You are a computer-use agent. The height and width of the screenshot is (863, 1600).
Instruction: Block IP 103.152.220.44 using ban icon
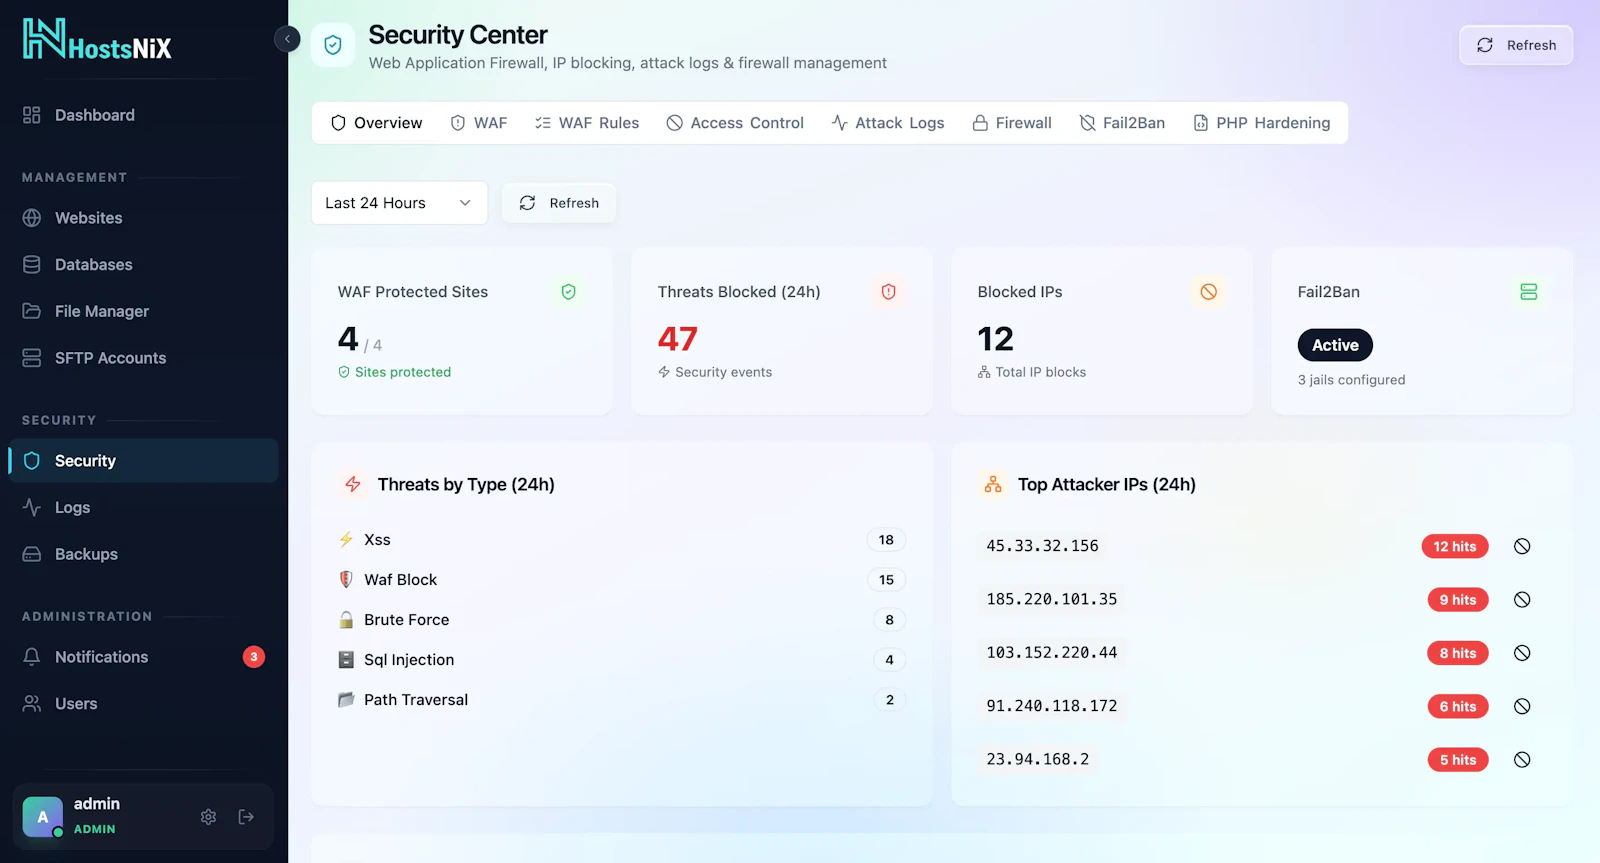pyautogui.click(x=1522, y=653)
